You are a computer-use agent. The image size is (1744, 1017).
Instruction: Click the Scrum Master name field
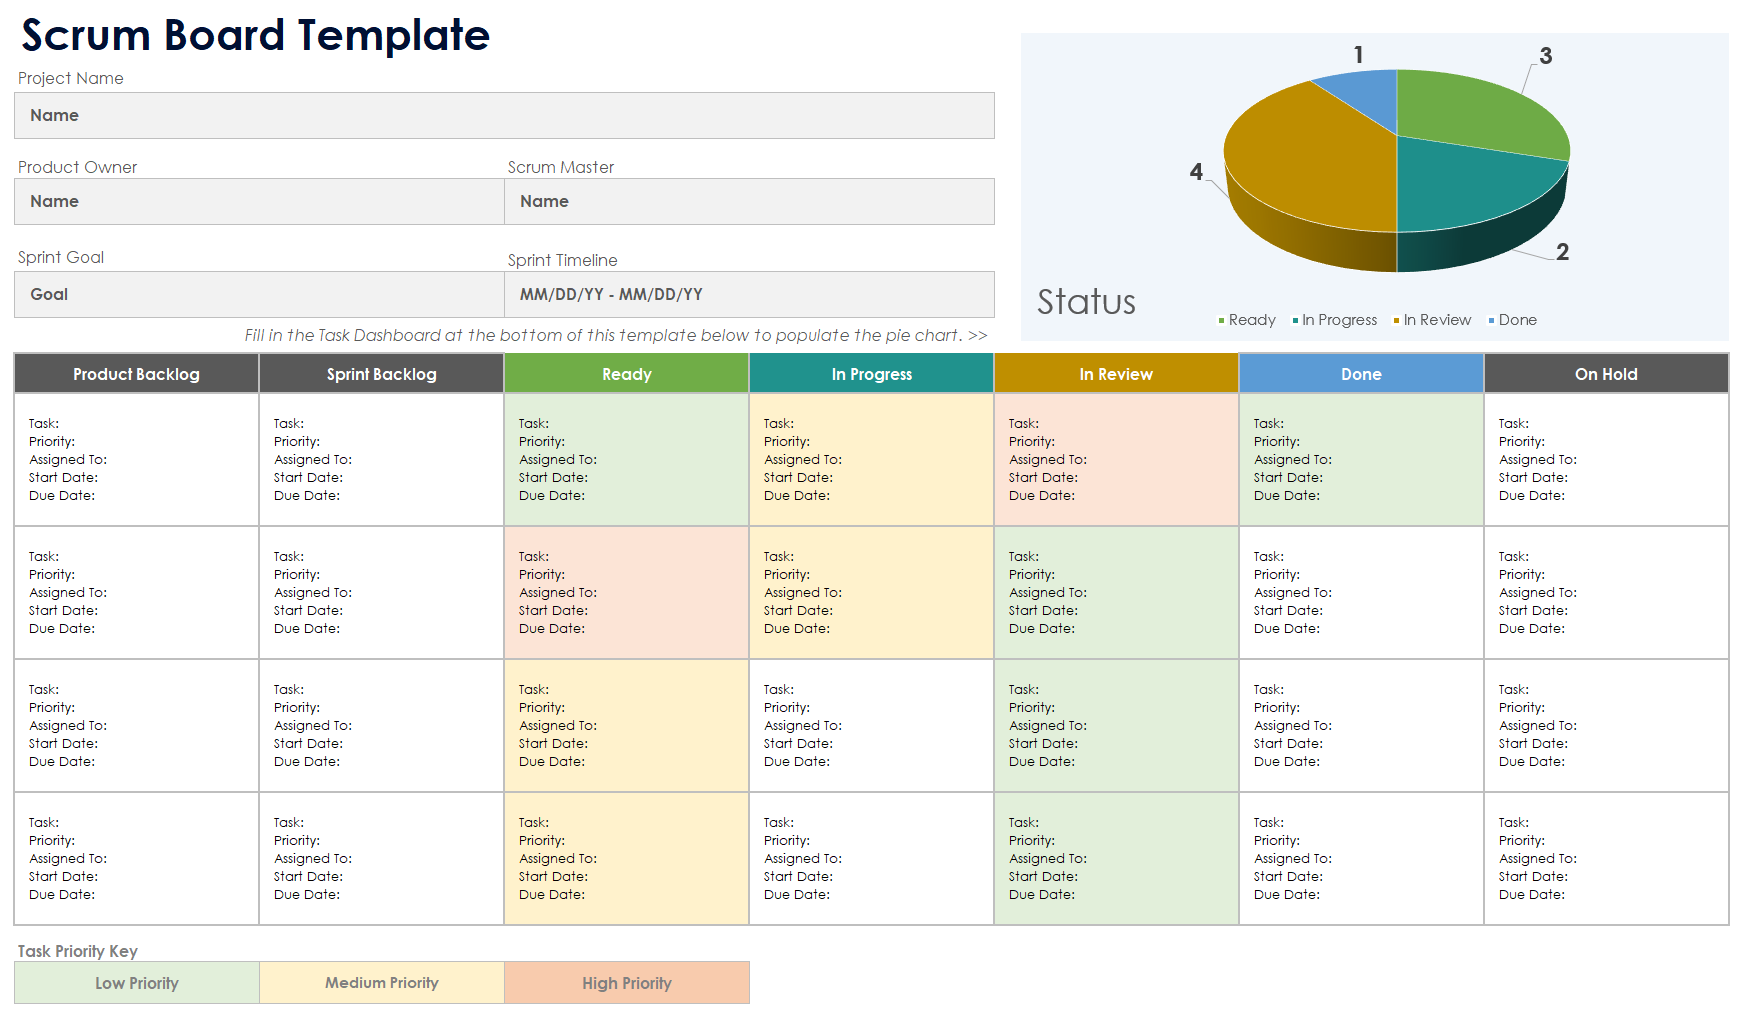pos(749,202)
